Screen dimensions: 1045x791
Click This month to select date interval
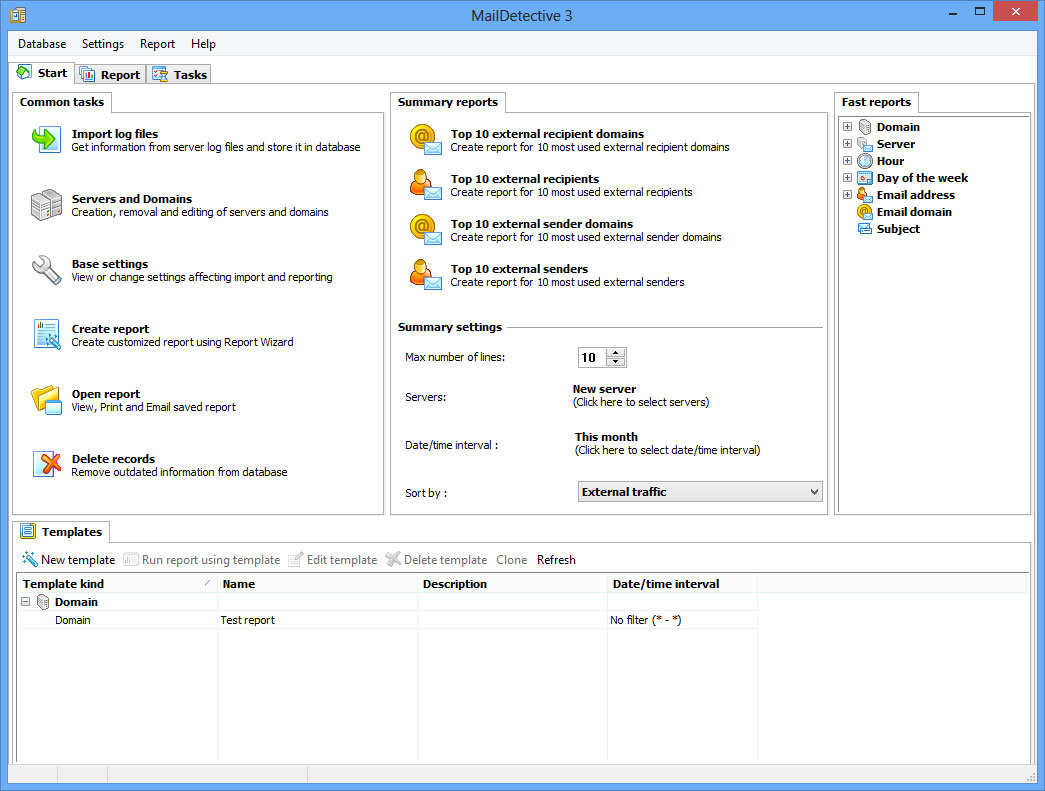tap(606, 436)
